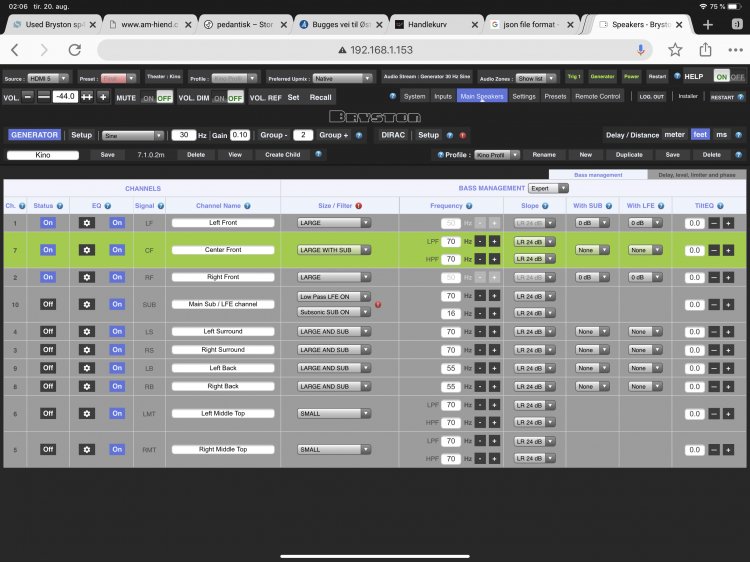Bookmark page using the star icon
750x562 pixels.
click(675, 49)
